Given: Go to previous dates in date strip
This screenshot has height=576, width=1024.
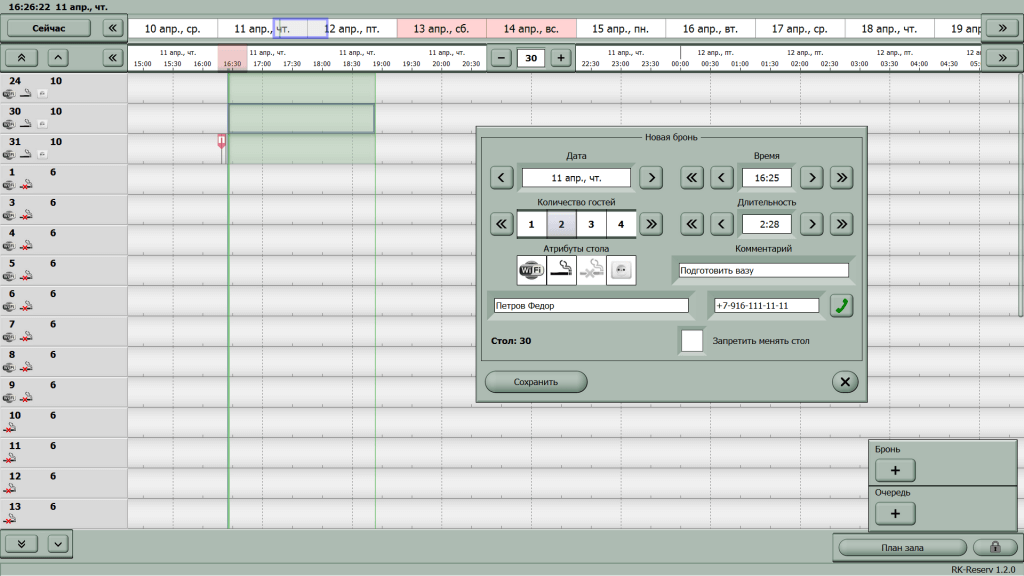Looking at the screenshot, I should click(x=113, y=28).
